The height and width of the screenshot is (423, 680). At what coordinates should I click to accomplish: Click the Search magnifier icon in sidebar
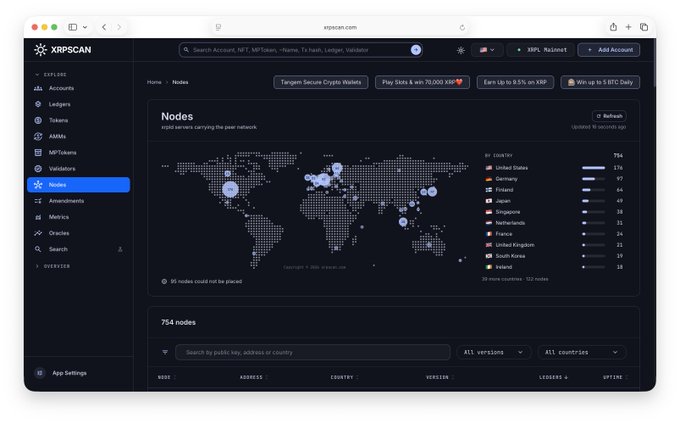38,249
